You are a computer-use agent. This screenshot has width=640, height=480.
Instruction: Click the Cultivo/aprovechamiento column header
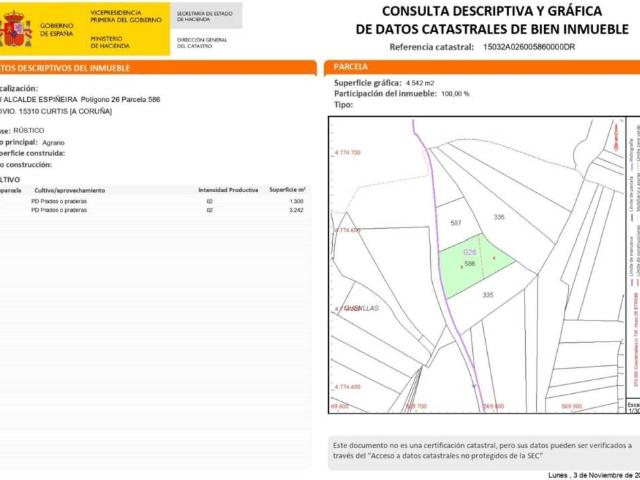tap(69, 190)
